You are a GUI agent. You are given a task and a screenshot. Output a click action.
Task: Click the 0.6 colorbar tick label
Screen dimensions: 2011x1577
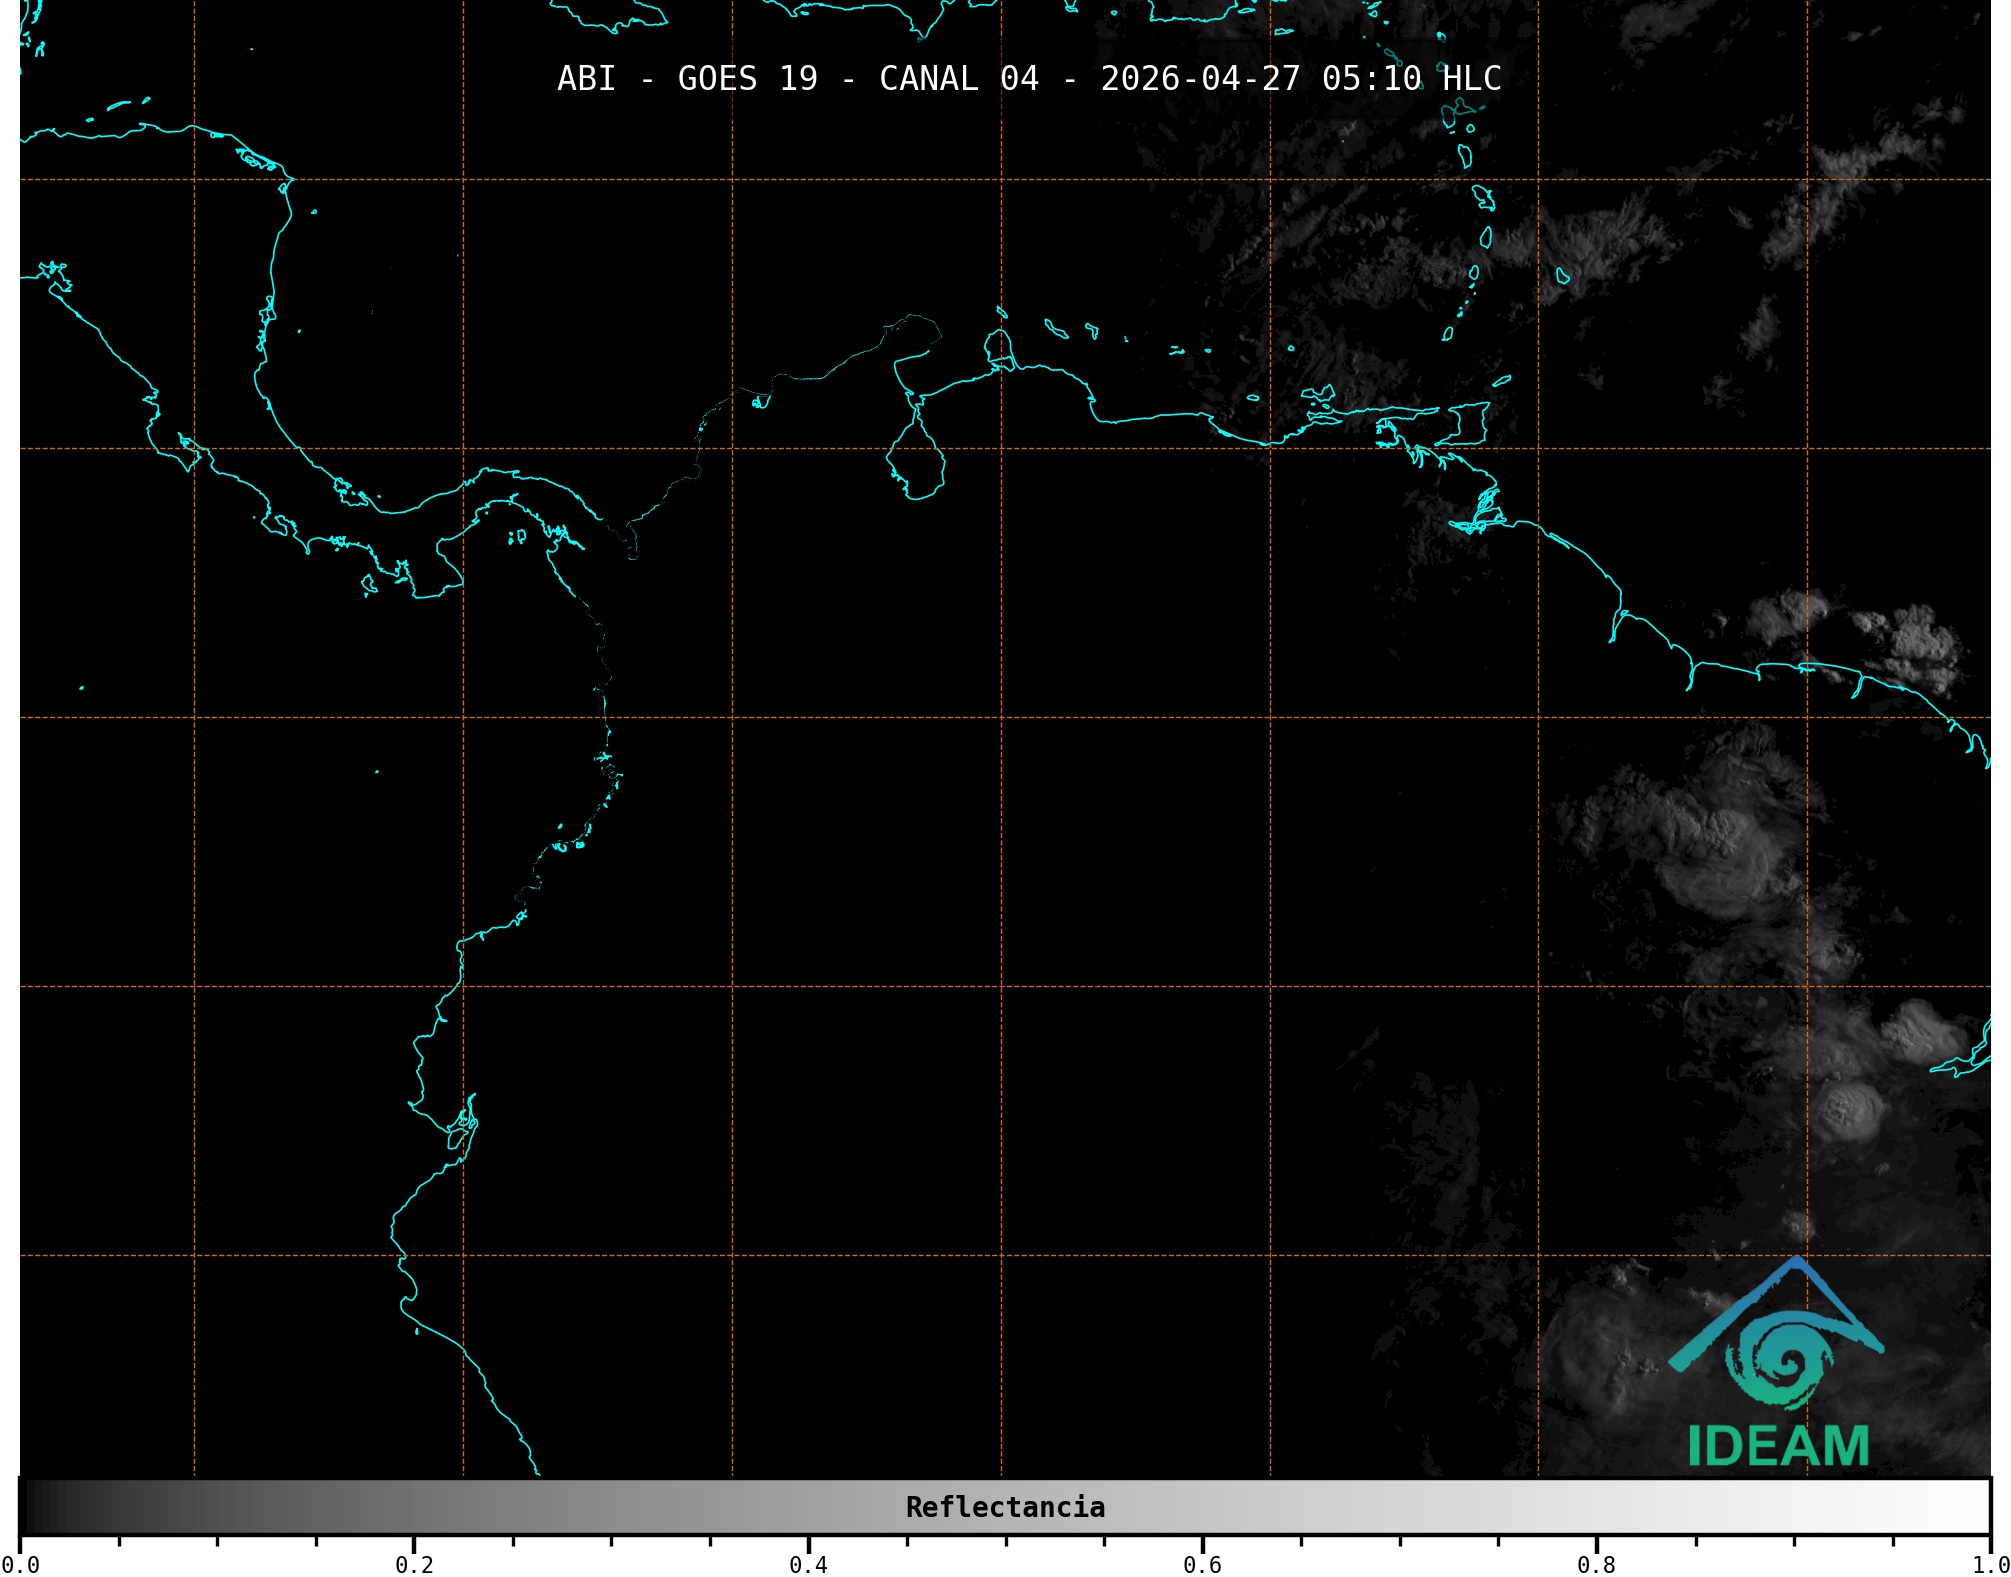coord(1202,1565)
